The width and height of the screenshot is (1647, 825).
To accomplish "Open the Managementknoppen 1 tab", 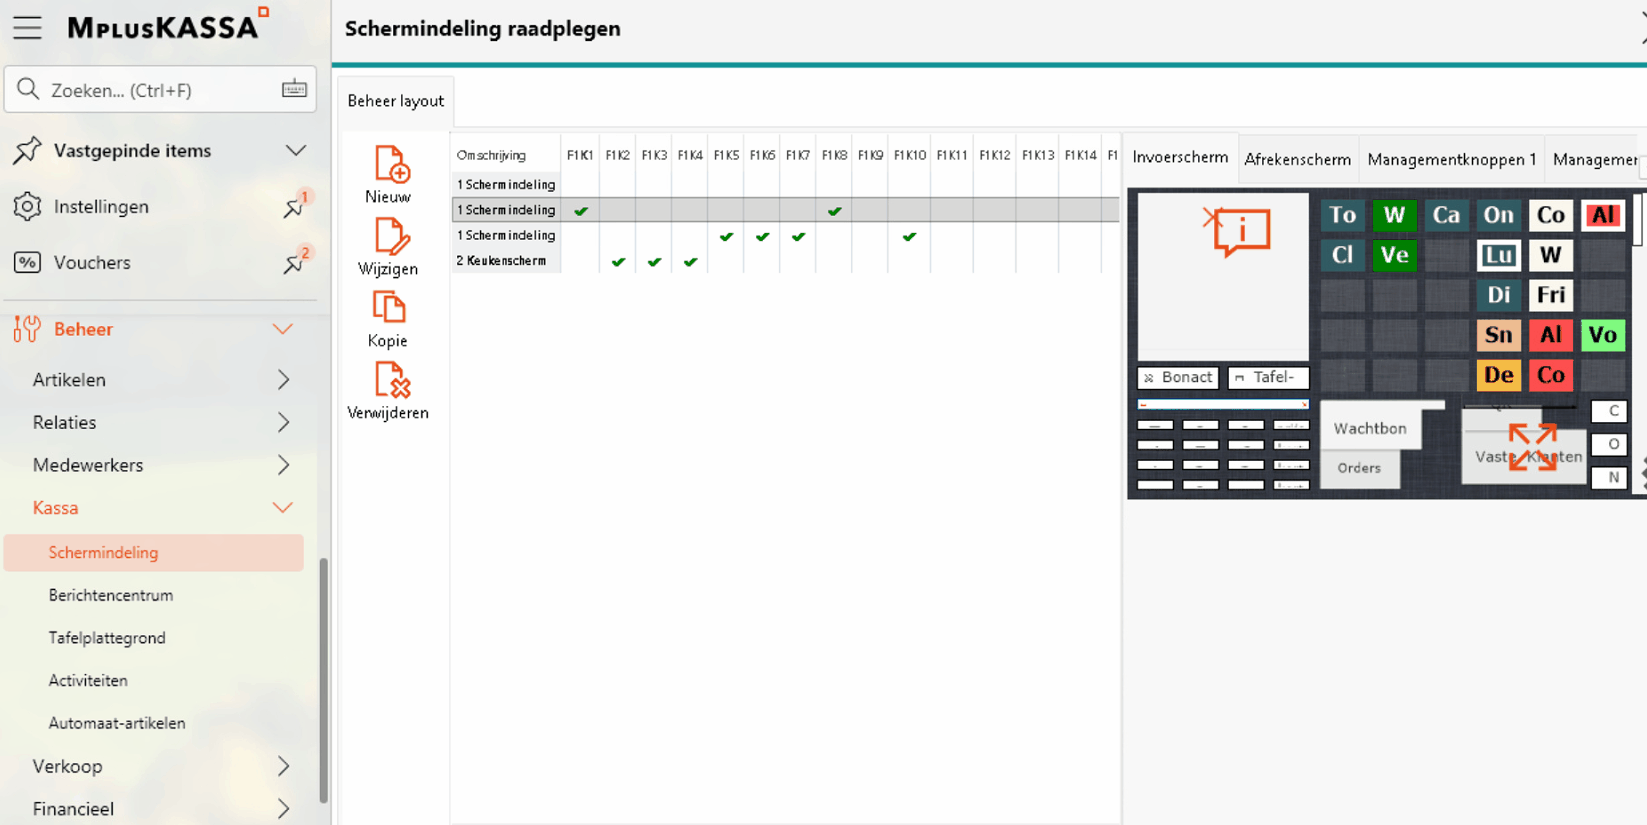I will 1451,160.
